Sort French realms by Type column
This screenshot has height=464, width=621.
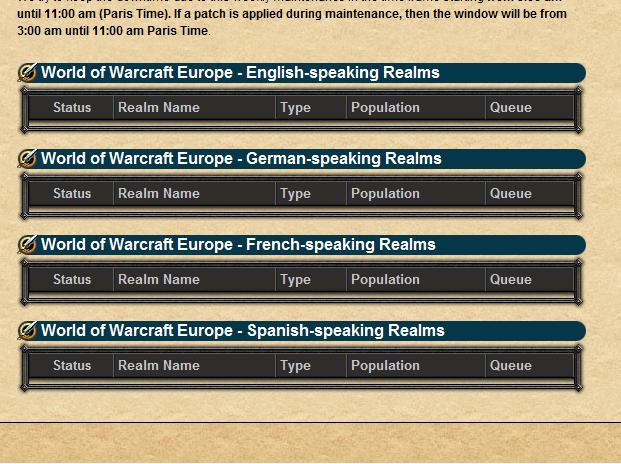click(x=295, y=280)
